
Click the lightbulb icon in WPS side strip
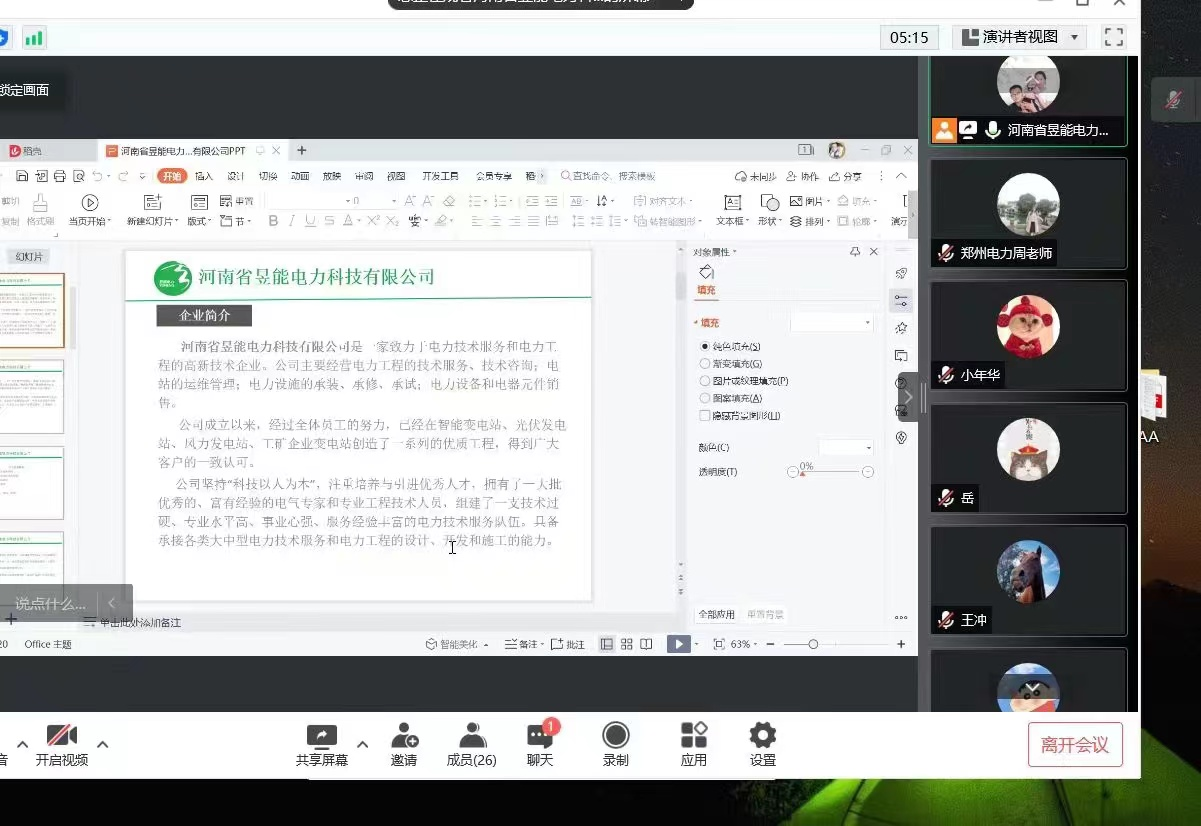[x=901, y=438]
